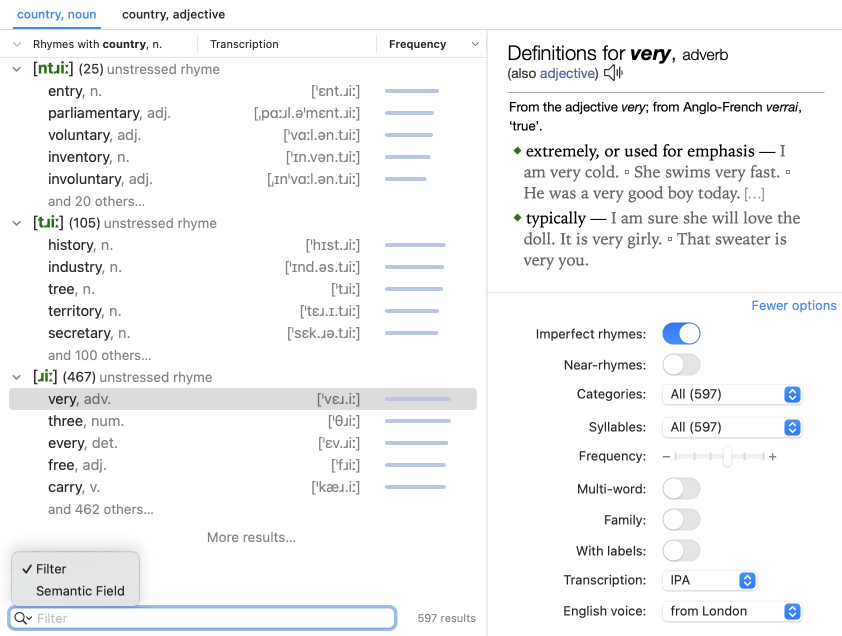This screenshot has height=636, width=842.
Task: Enable the With labels switch
Action: (681, 551)
